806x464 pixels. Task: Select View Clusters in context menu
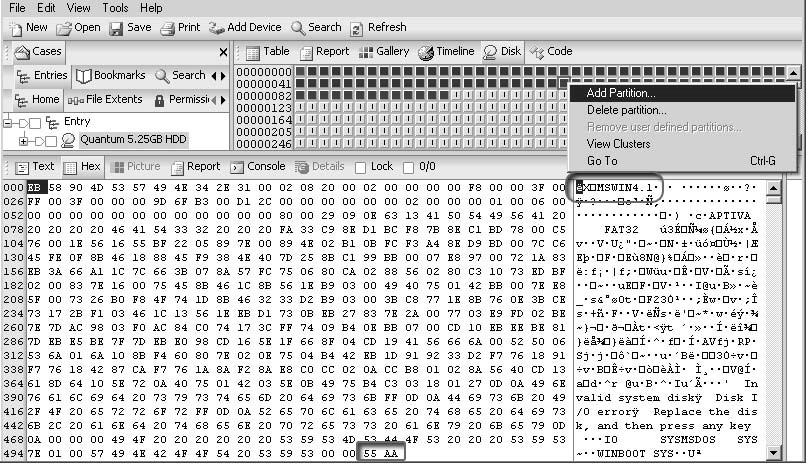pyautogui.click(x=618, y=144)
